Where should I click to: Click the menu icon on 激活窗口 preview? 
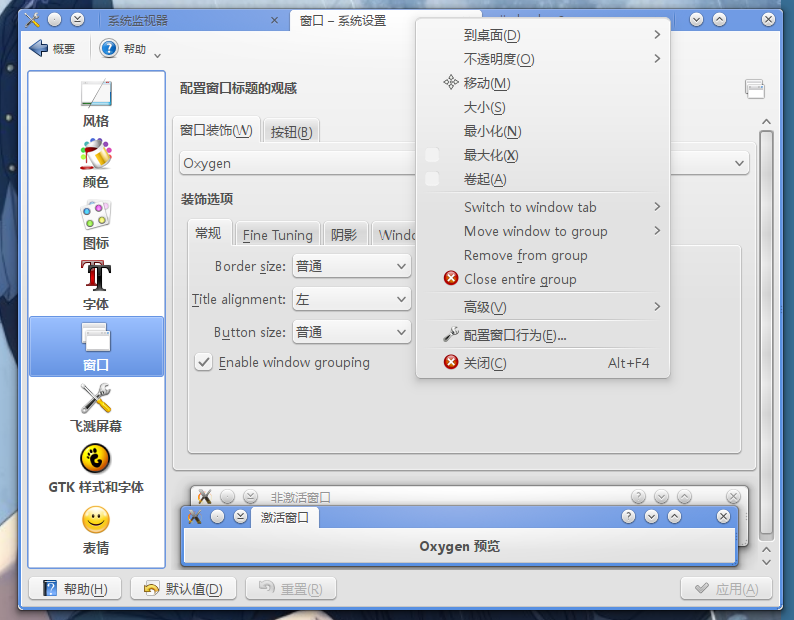(x=195, y=517)
